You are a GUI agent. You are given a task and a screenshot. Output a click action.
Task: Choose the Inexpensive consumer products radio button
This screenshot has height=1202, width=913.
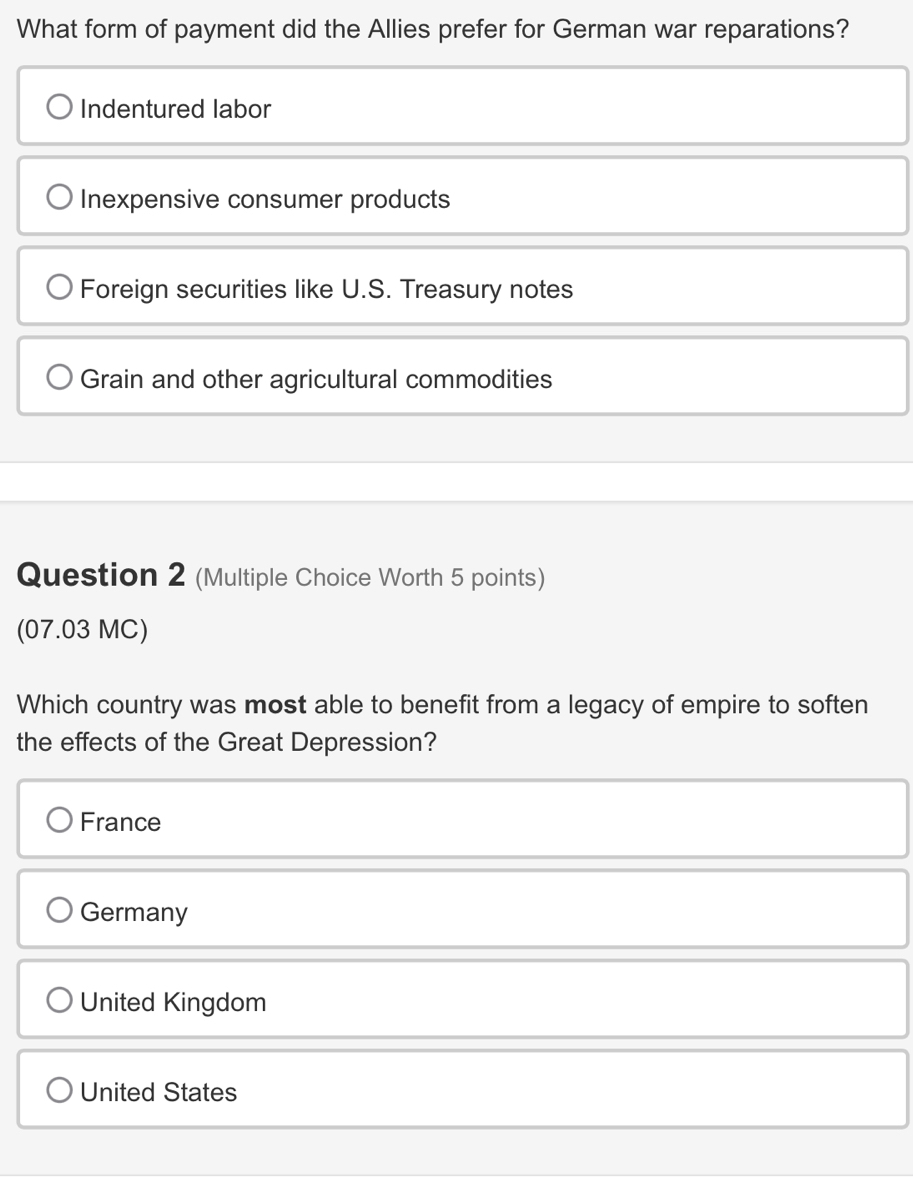pyautogui.click(x=60, y=198)
